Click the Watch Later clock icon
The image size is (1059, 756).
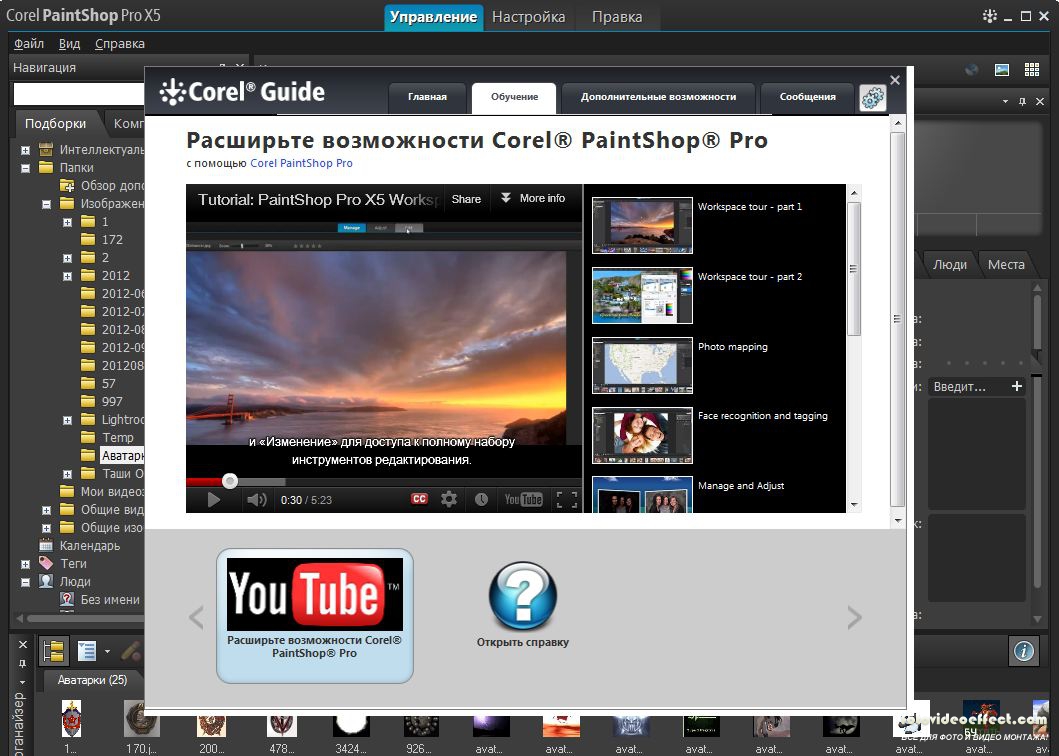tap(481, 499)
